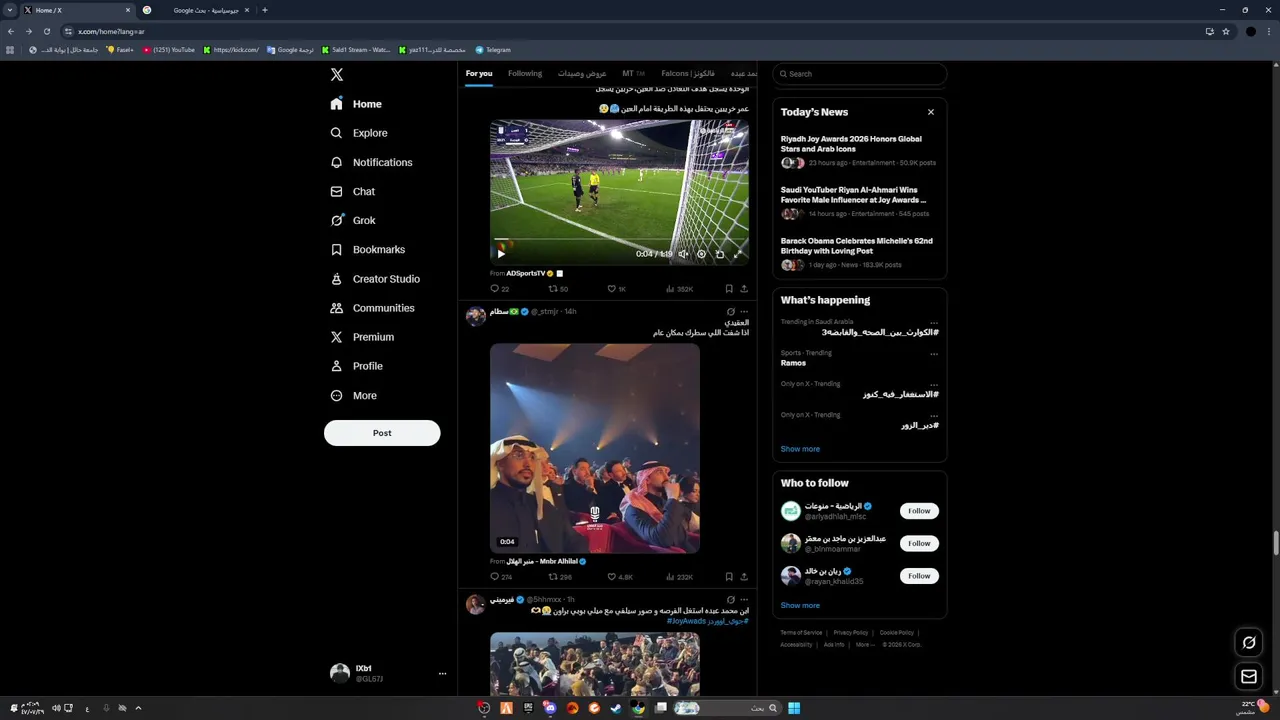Reply to the ADSportsTV post
The width and height of the screenshot is (1280, 720).
pyautogui.click(x=499, y=289)
